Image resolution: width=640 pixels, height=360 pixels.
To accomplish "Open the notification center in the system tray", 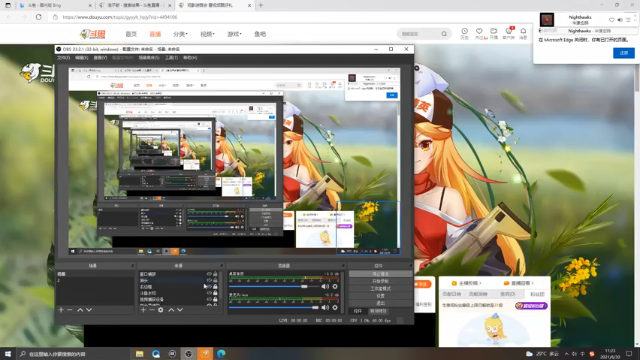I will [x=629, y=353].
